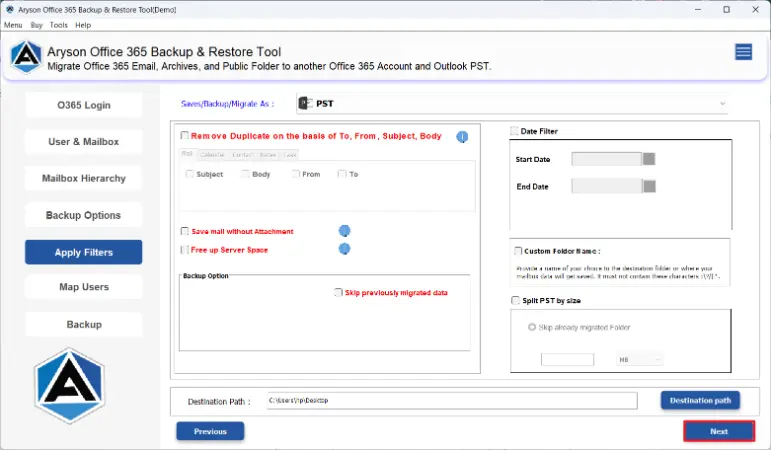Enable Save mail without Attachment
The width and height of the screenshot is (771, 450).
click(x=184, y=231)
